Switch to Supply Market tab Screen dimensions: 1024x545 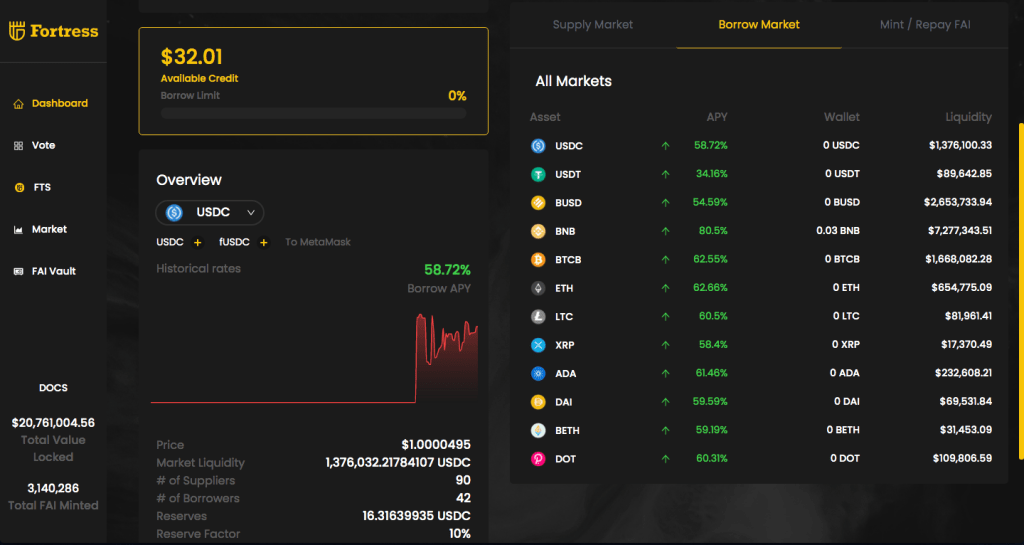[592, 25]
